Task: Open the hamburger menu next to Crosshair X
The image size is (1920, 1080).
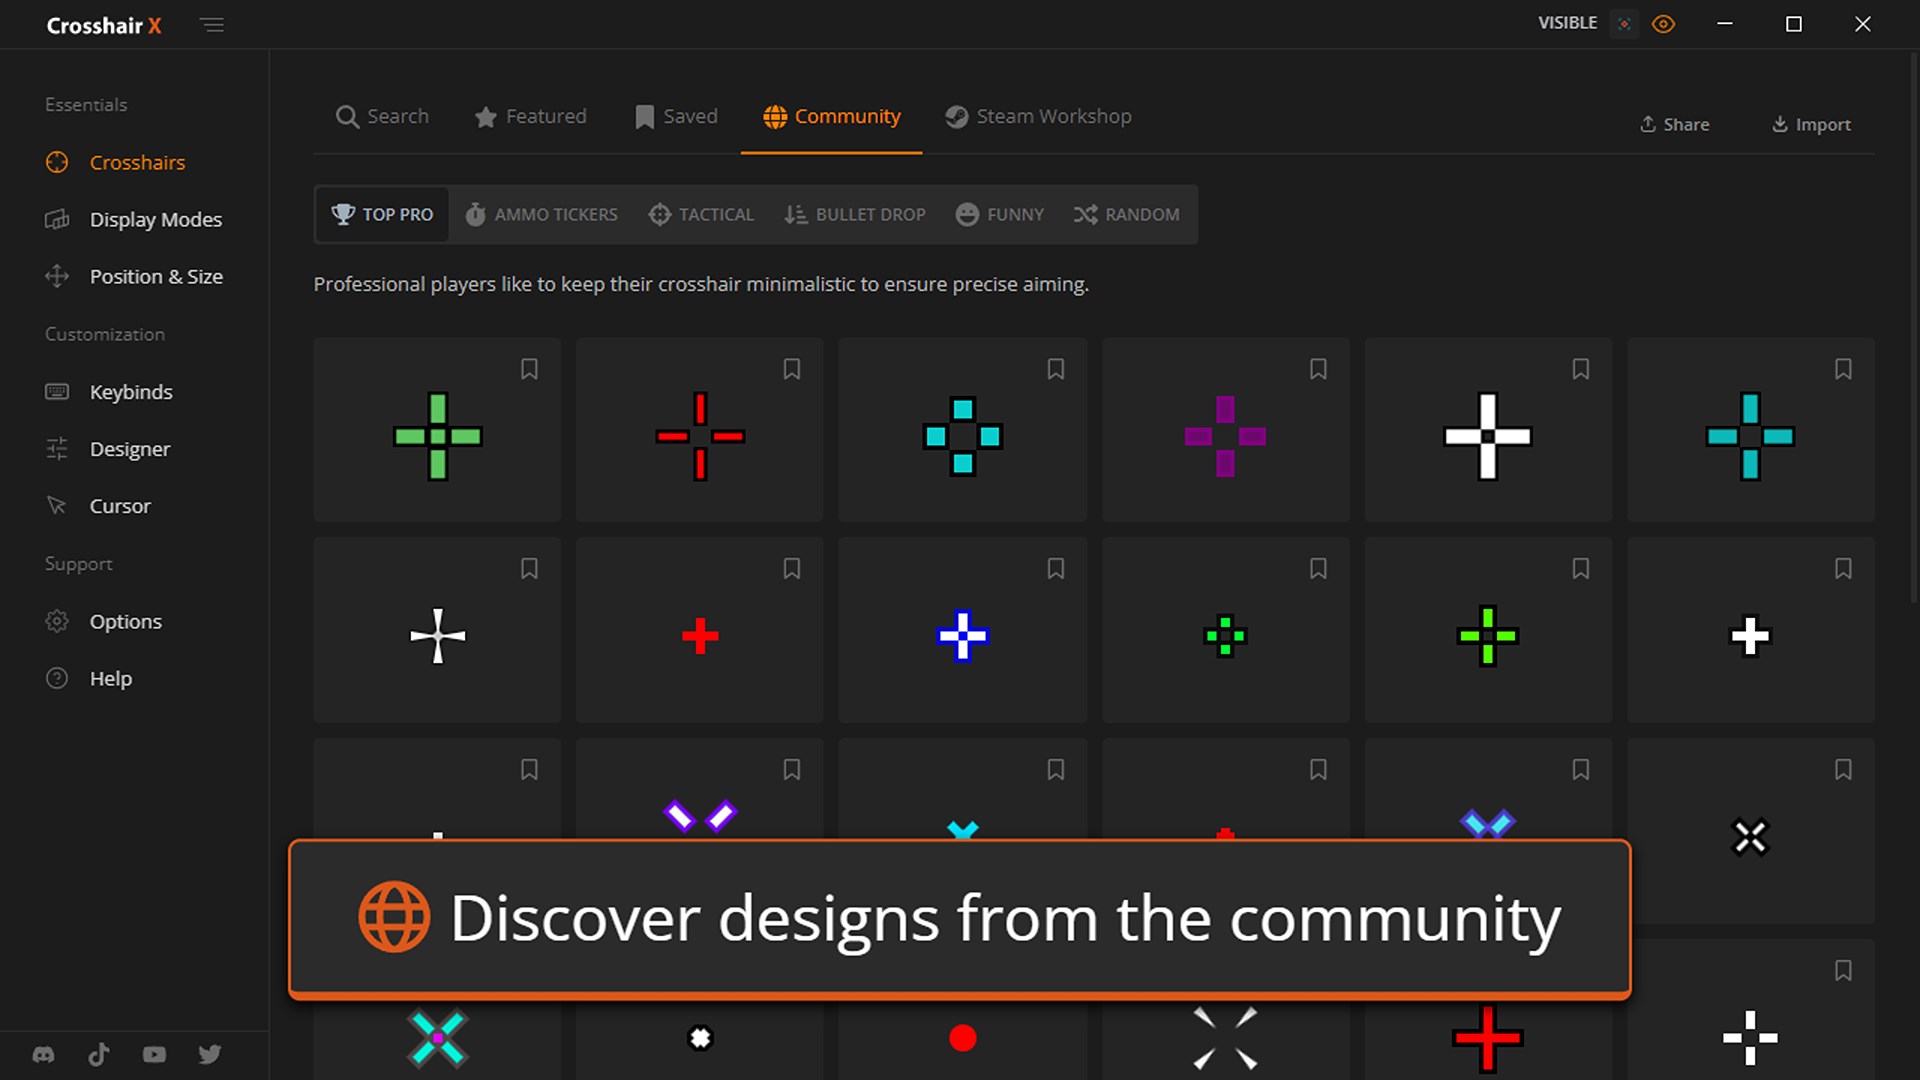Action: tap(212, 24)
